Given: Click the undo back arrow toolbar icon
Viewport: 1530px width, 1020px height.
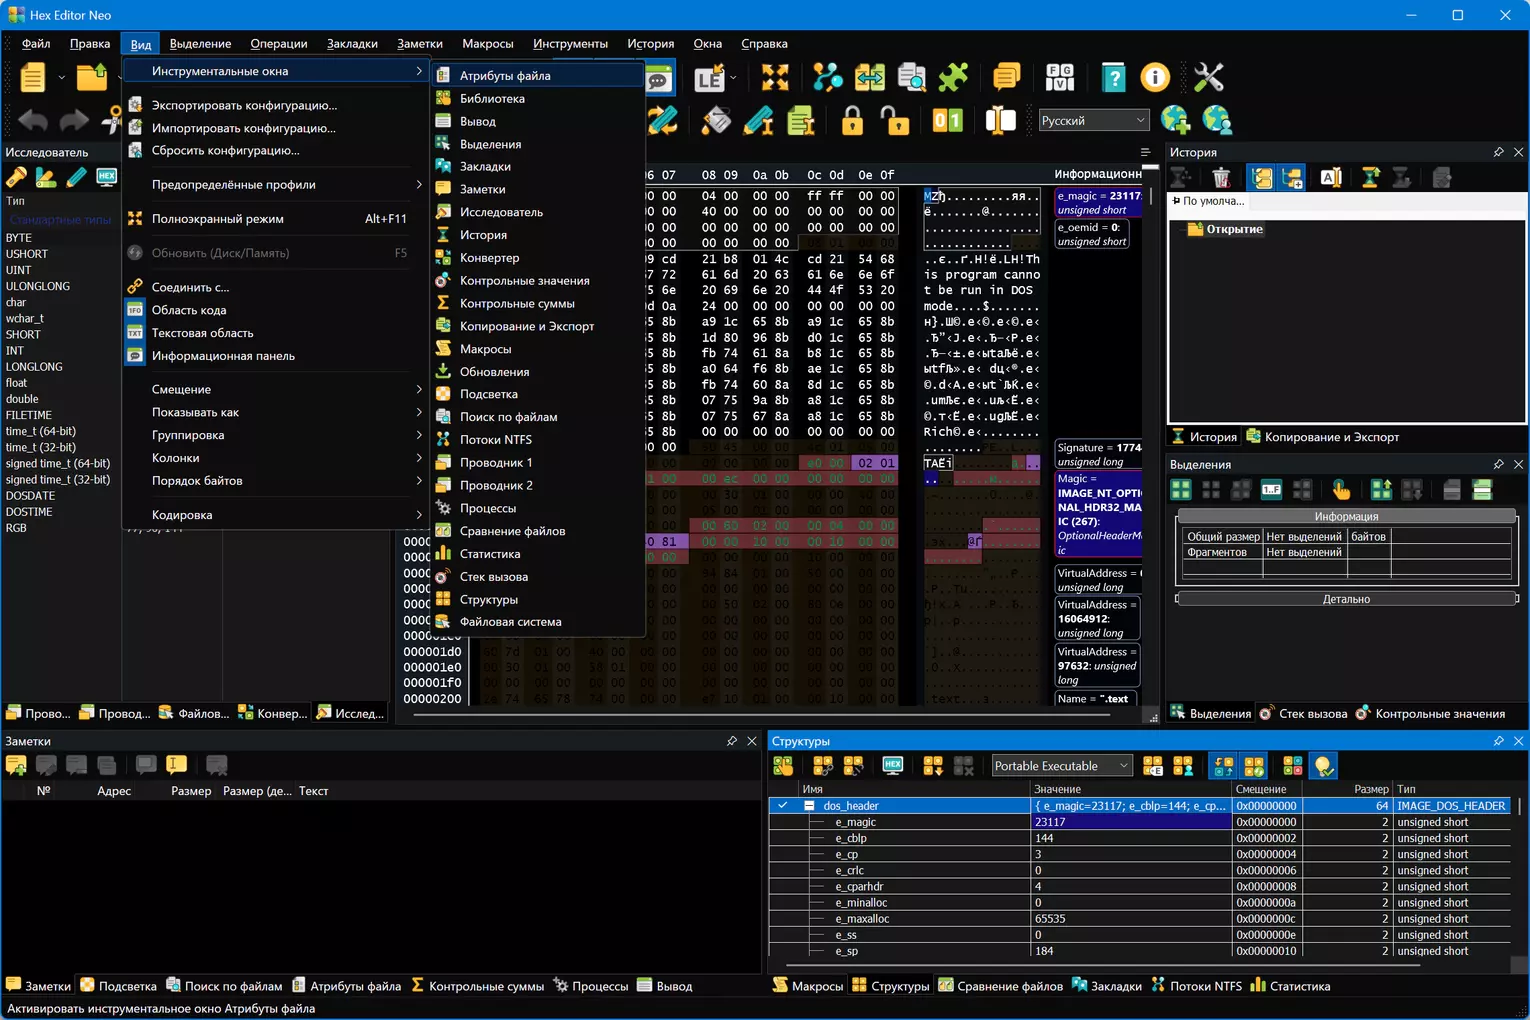Looking at the screenshot, I should pos(33,121).
